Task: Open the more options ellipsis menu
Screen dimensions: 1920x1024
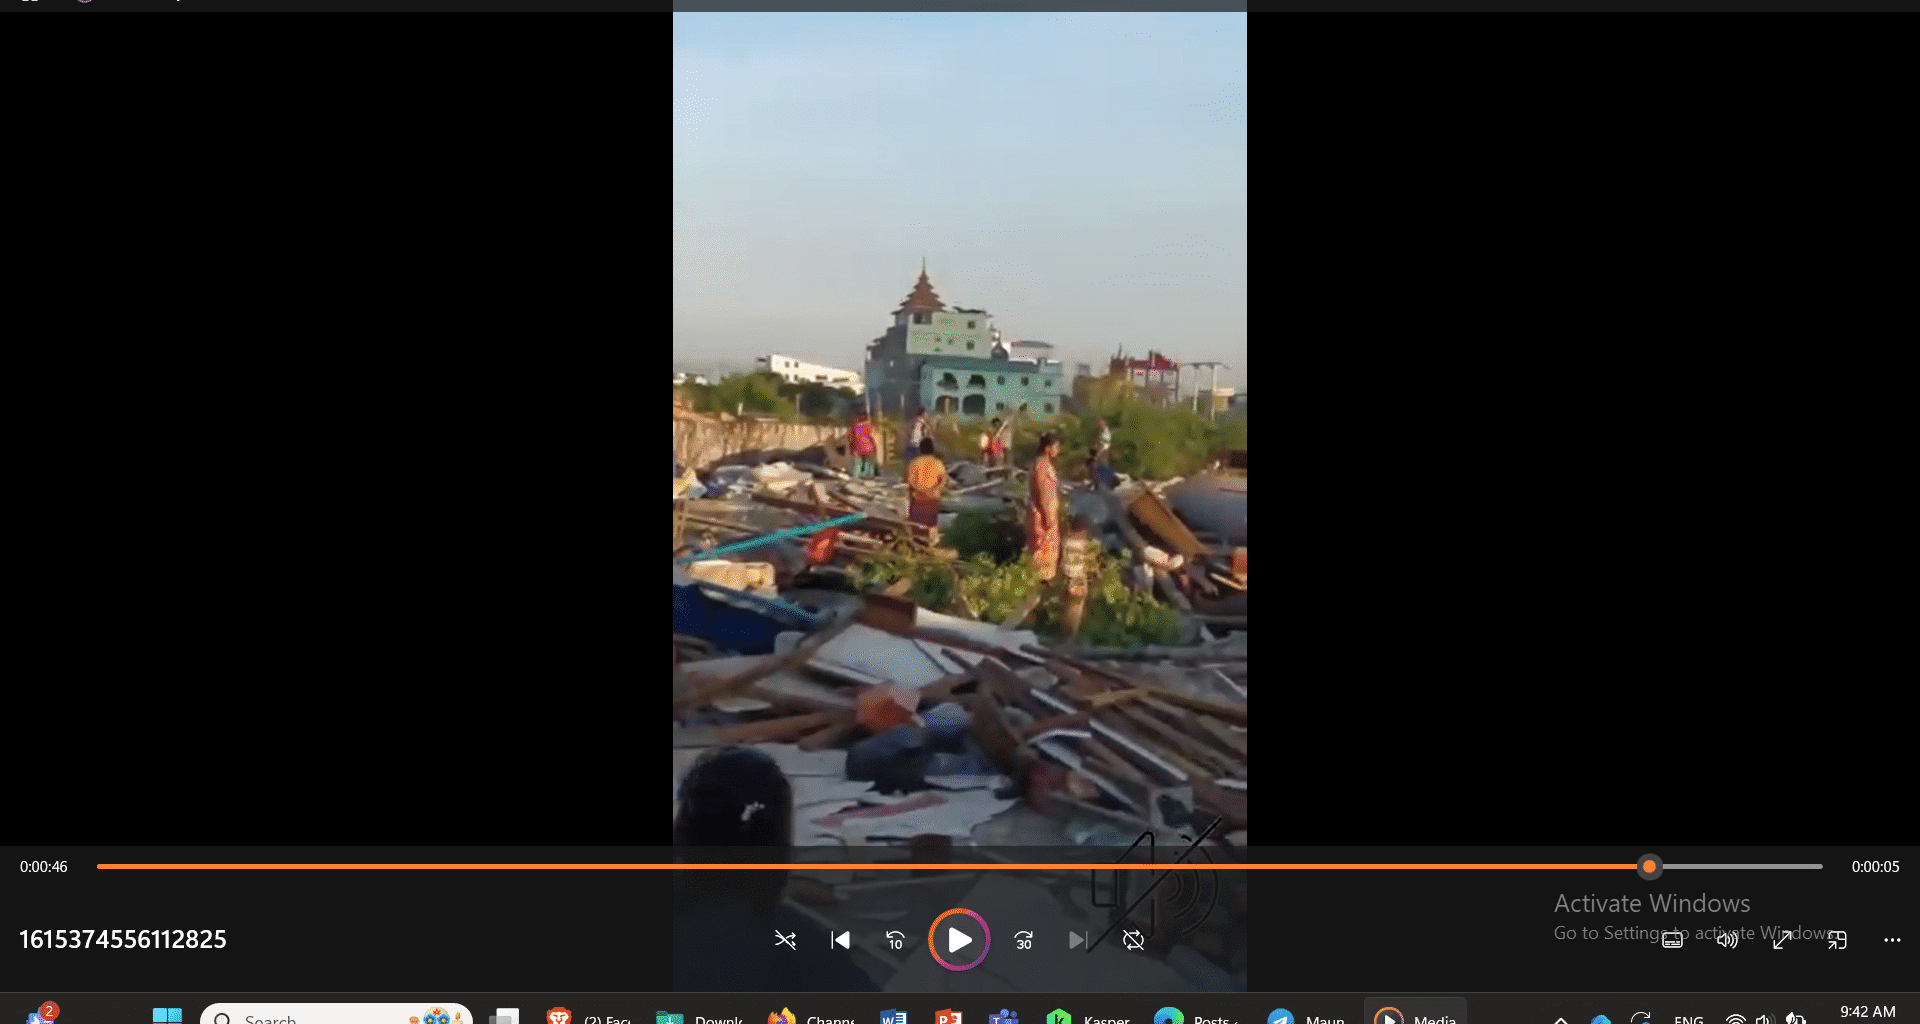Action: pos(1892,940)
